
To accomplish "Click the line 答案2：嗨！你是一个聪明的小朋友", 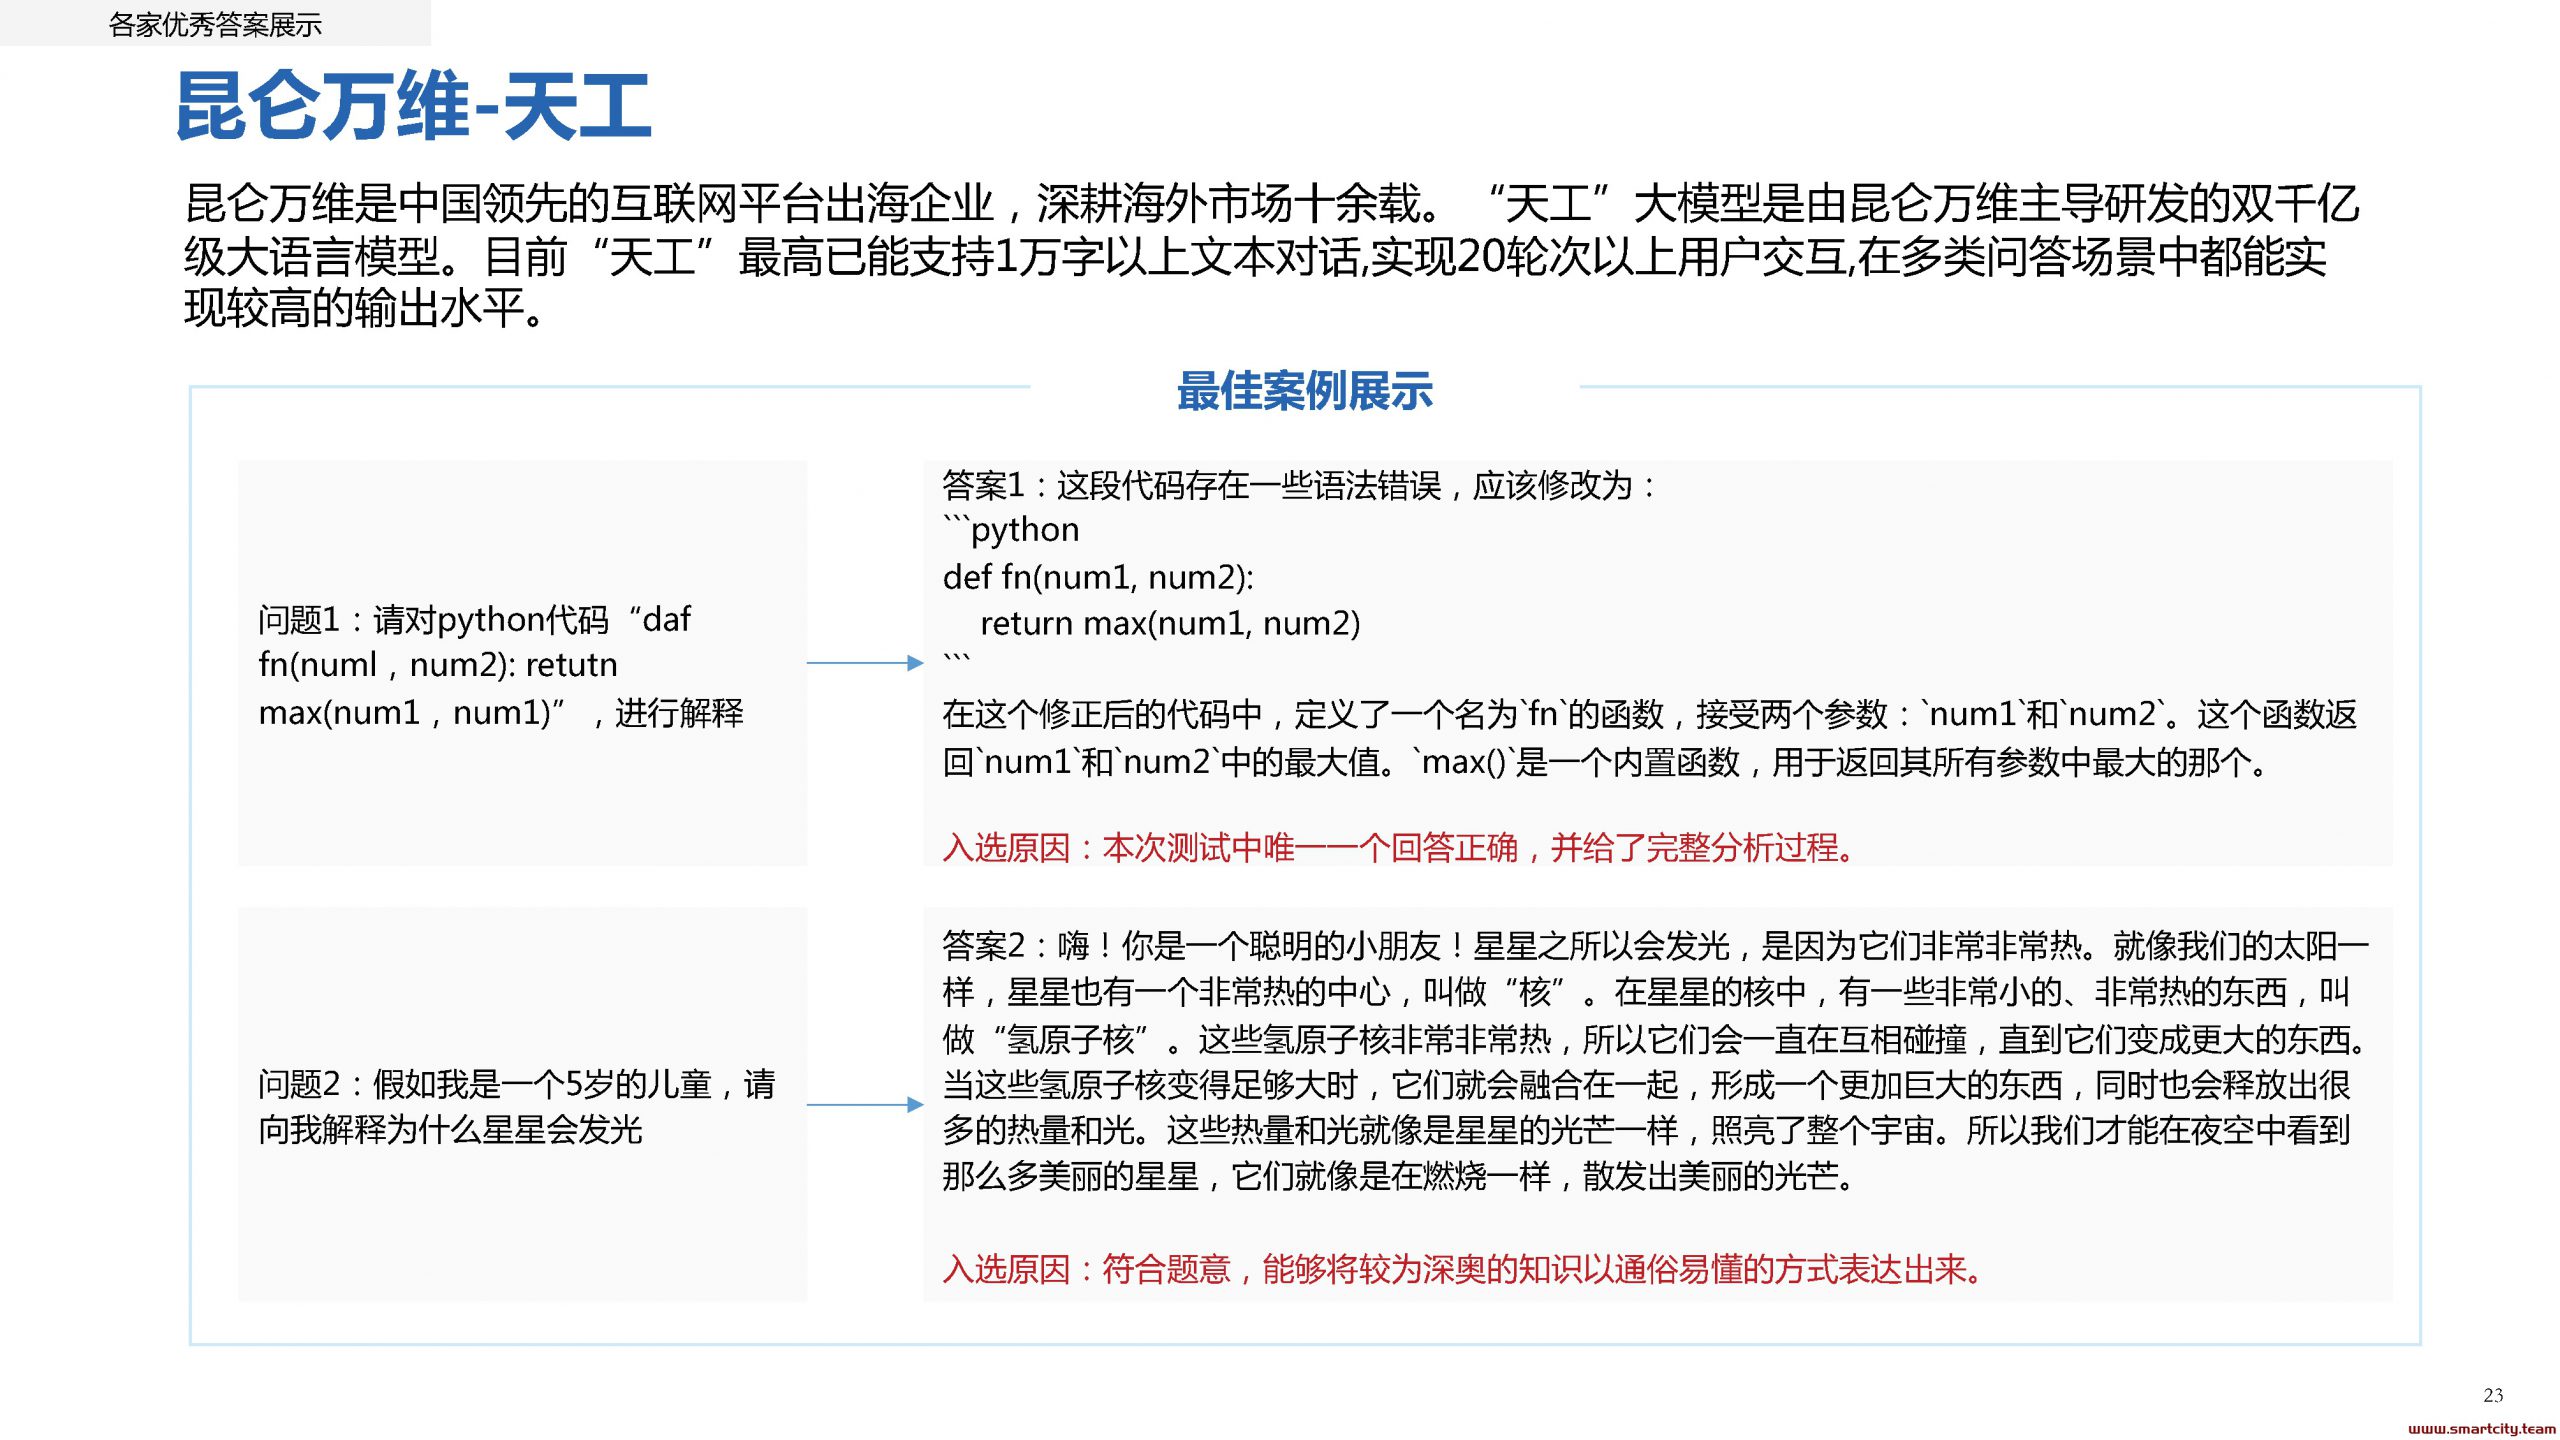I will point(1655,945).
